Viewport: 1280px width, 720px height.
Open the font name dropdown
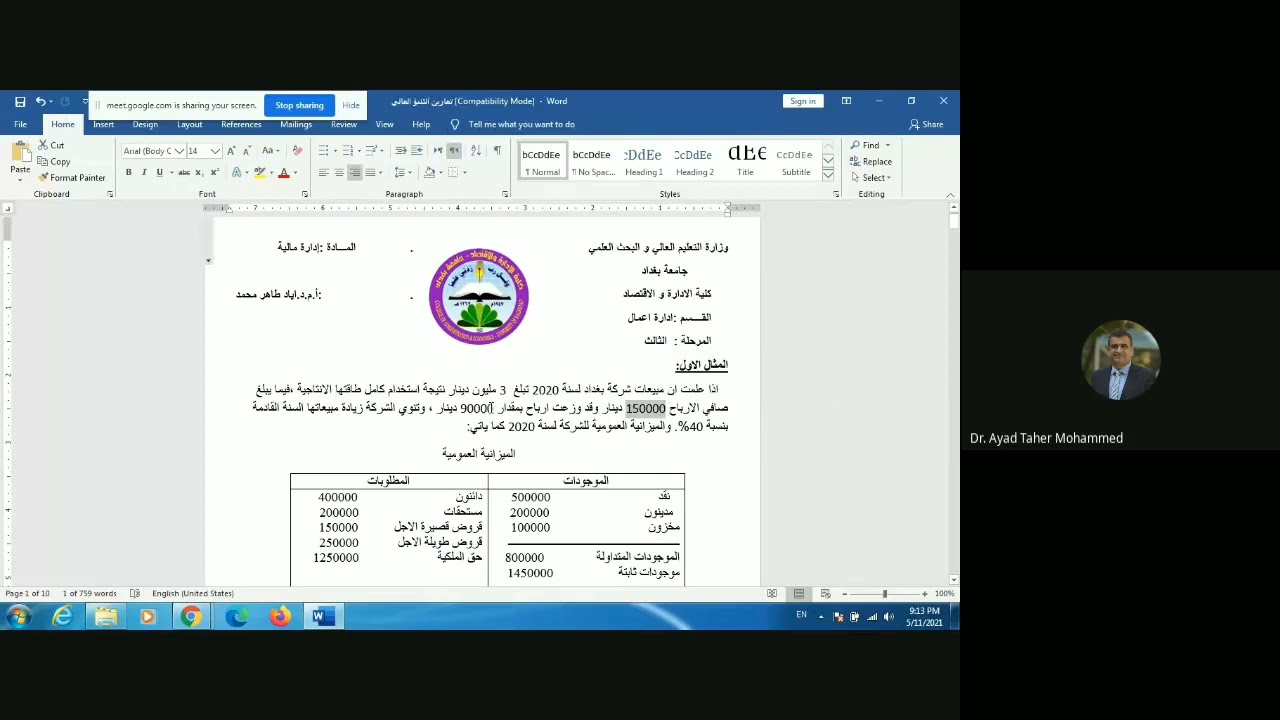tap(179, 151)
